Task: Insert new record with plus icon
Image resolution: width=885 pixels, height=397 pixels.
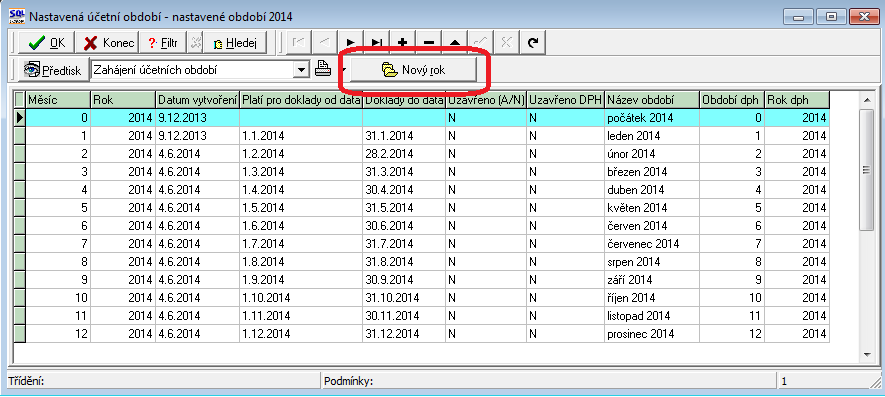Action: tap(402, 43)
